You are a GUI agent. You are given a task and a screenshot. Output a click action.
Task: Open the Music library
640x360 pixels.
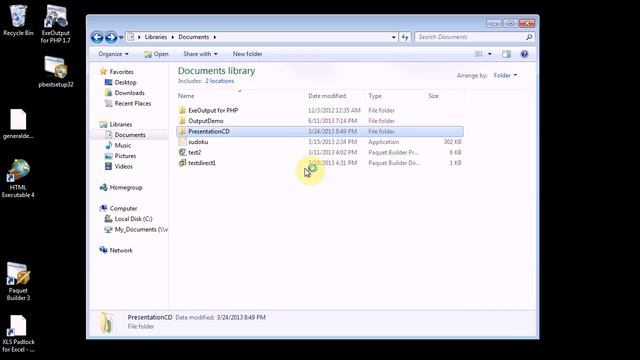pos(122,146)
